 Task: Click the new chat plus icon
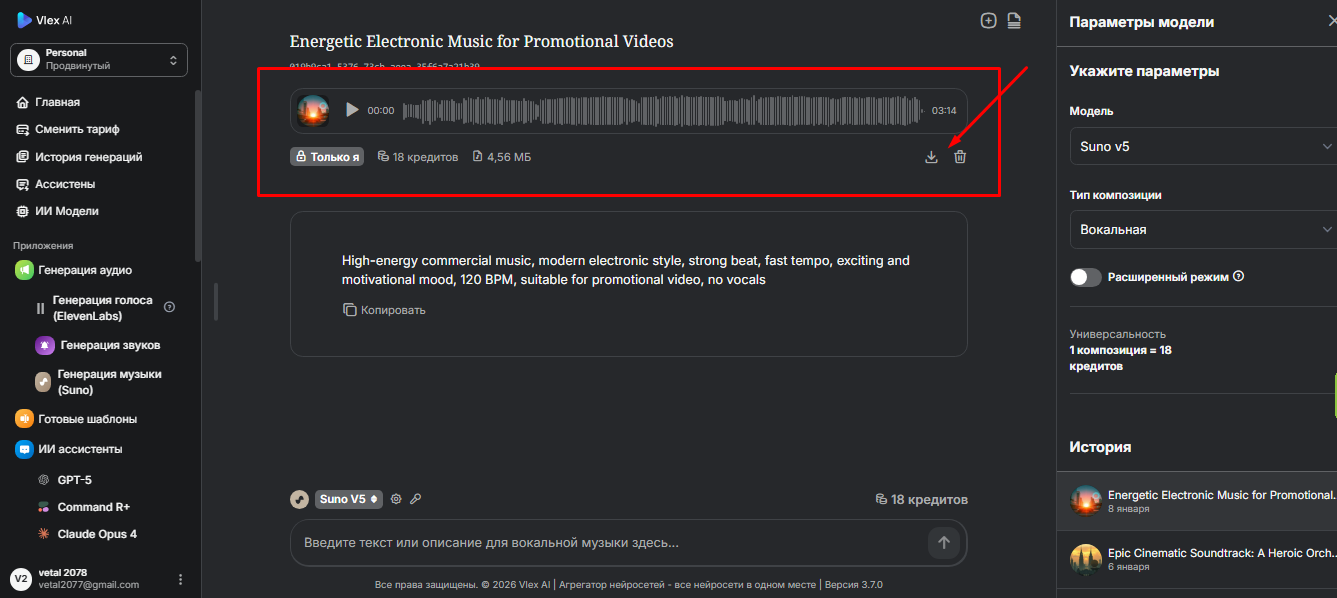[x=988, y=21]
